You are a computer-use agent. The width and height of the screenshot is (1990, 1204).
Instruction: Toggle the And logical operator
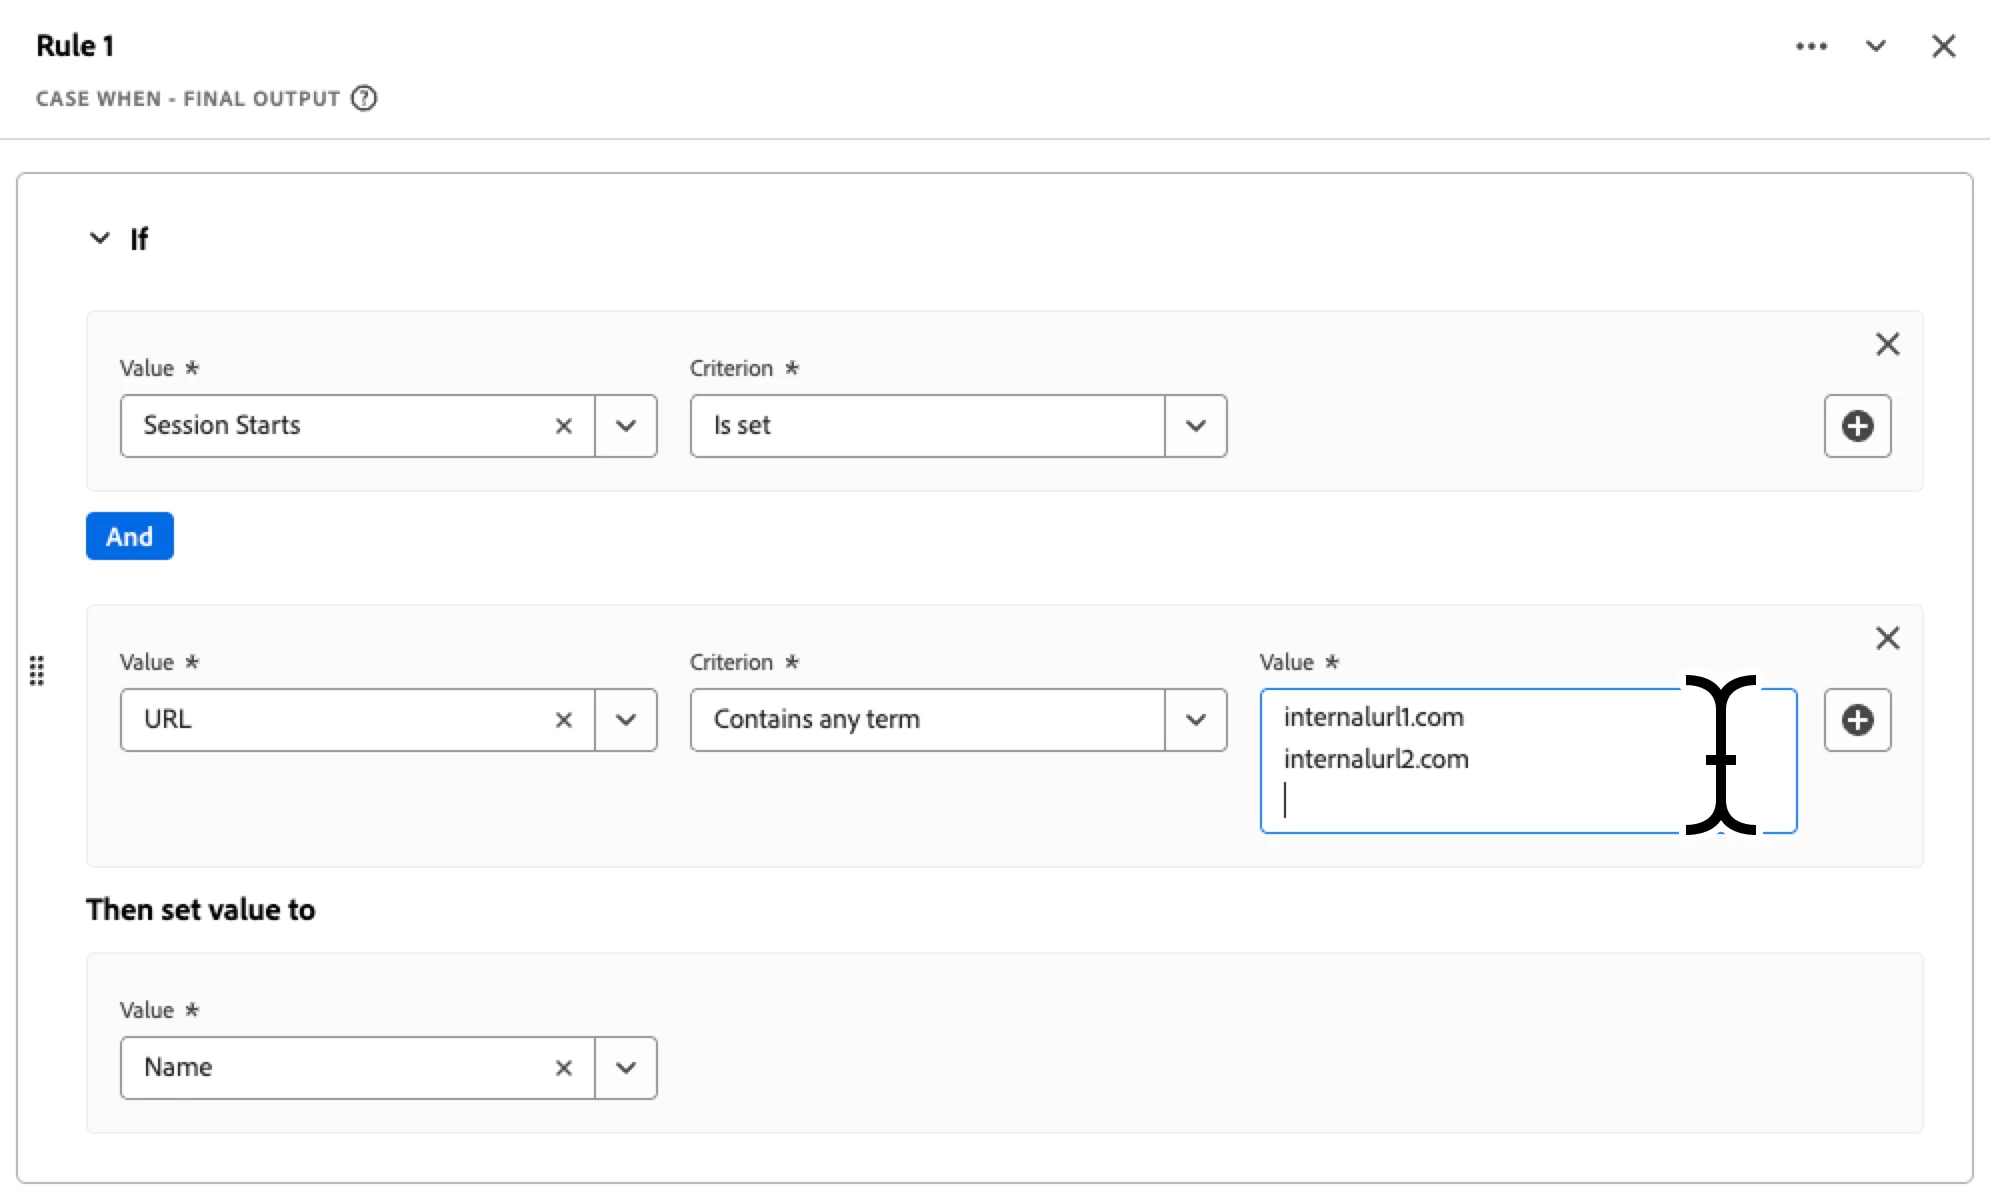tap(130, 536)
